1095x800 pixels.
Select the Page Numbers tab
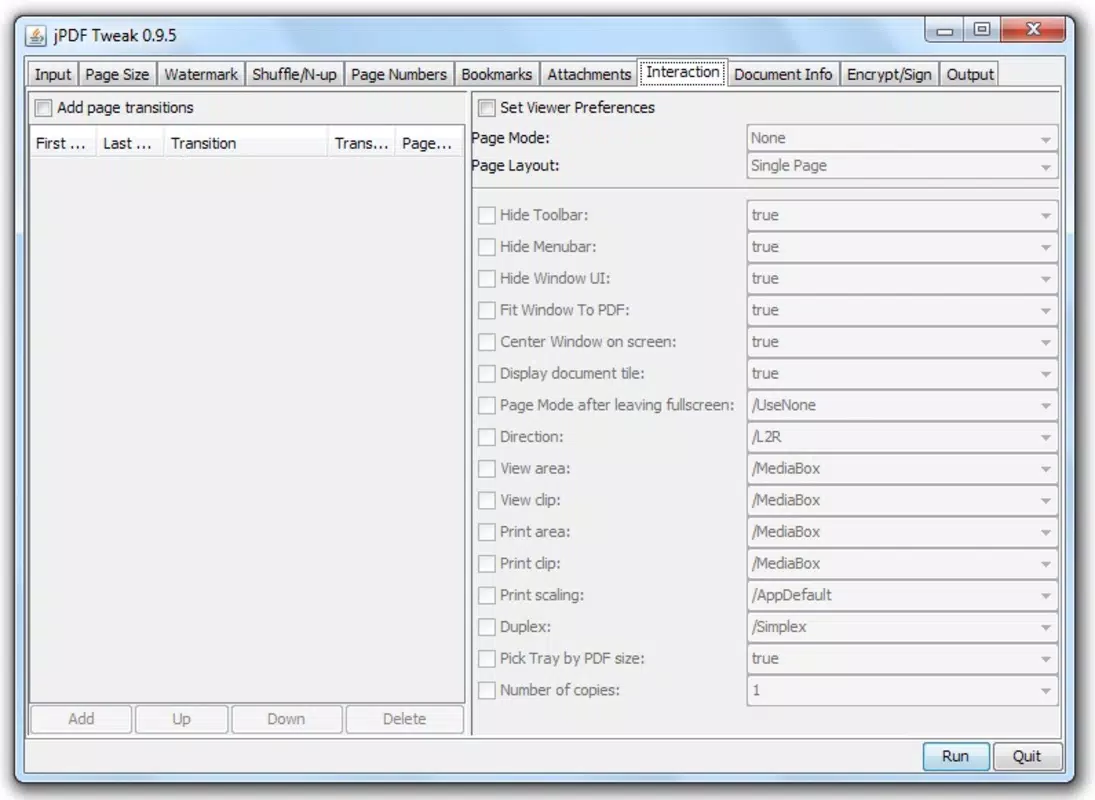pyautogui.click(x=399, y=74)
